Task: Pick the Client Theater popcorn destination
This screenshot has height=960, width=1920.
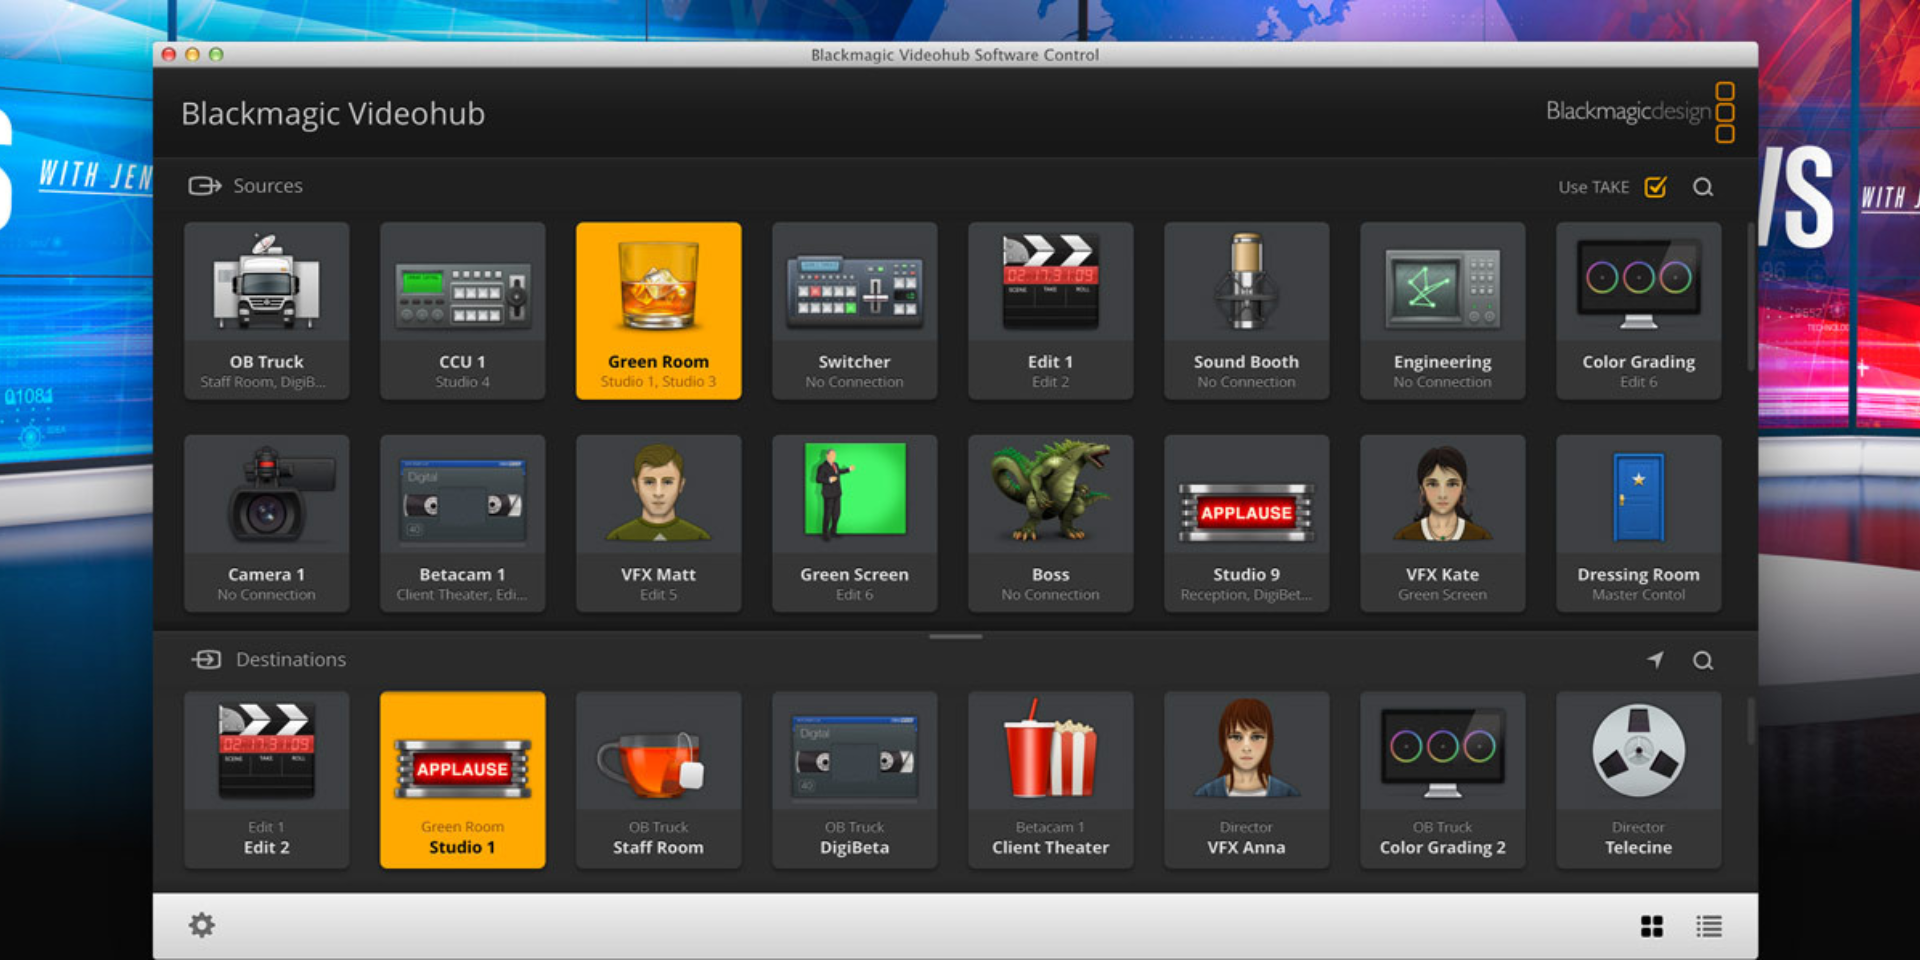Action: click(x=1050, y=780)
